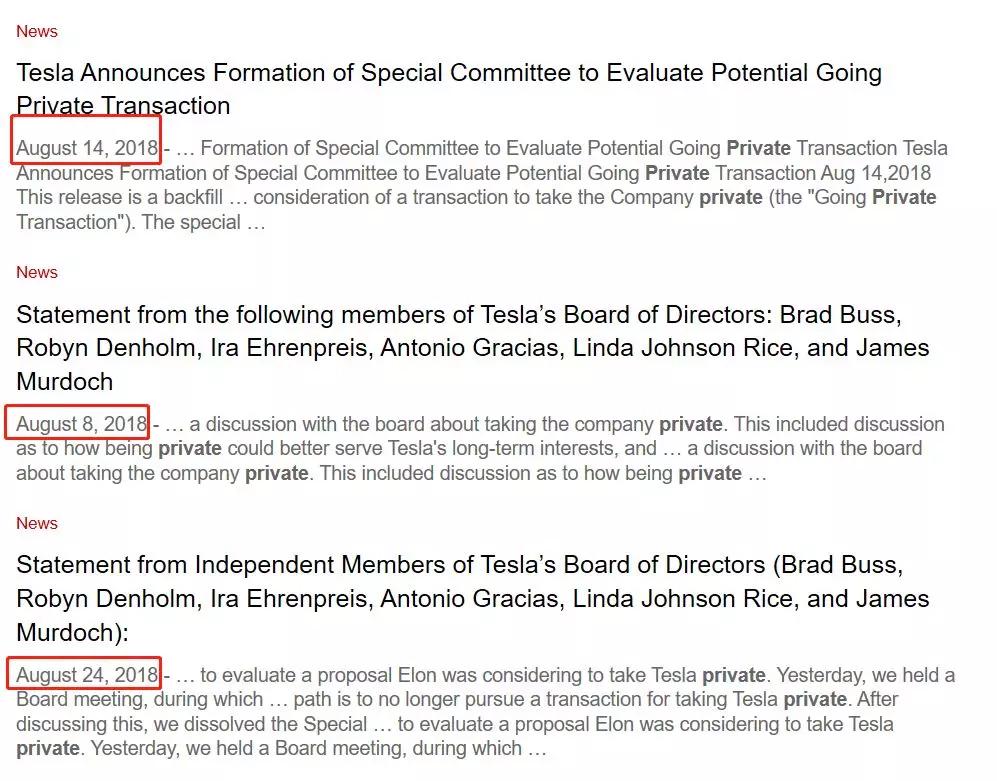This screenshot has width=997, height=781.
Task: Click the August 14, 2018 date
Action: pos(87,148)
